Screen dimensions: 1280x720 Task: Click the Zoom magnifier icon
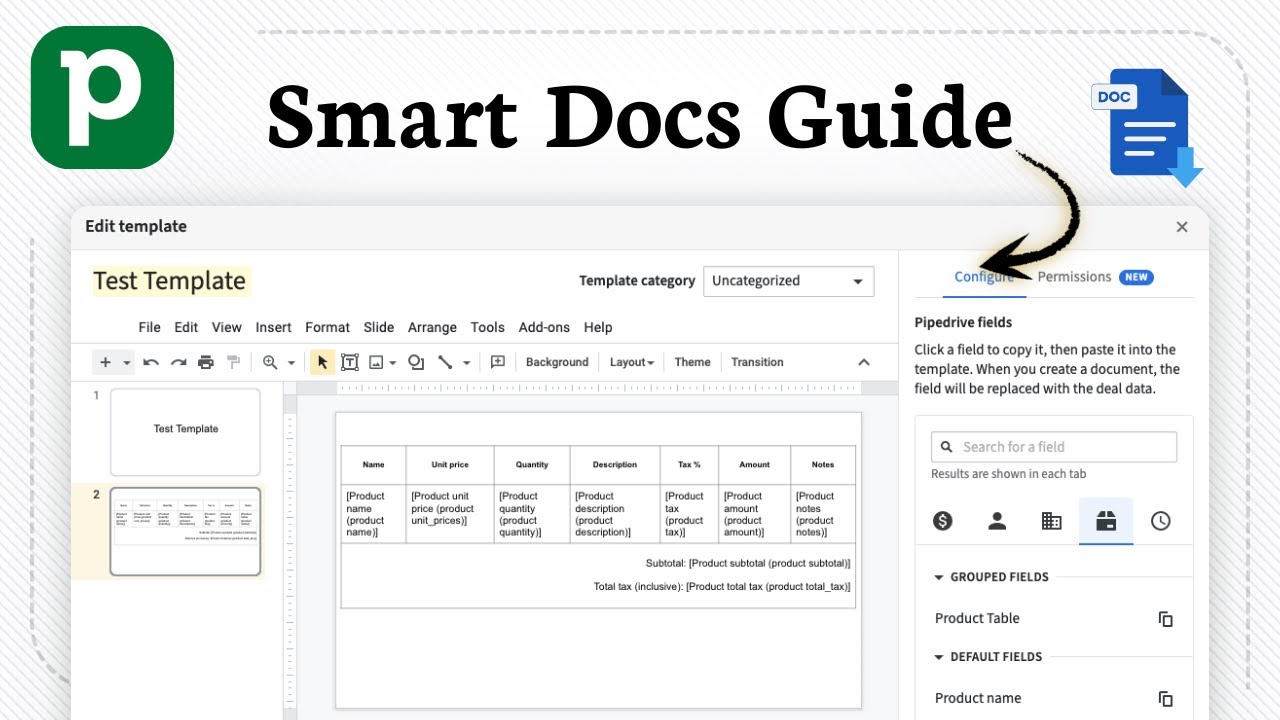pyautogui.click(x=270, y=362)
